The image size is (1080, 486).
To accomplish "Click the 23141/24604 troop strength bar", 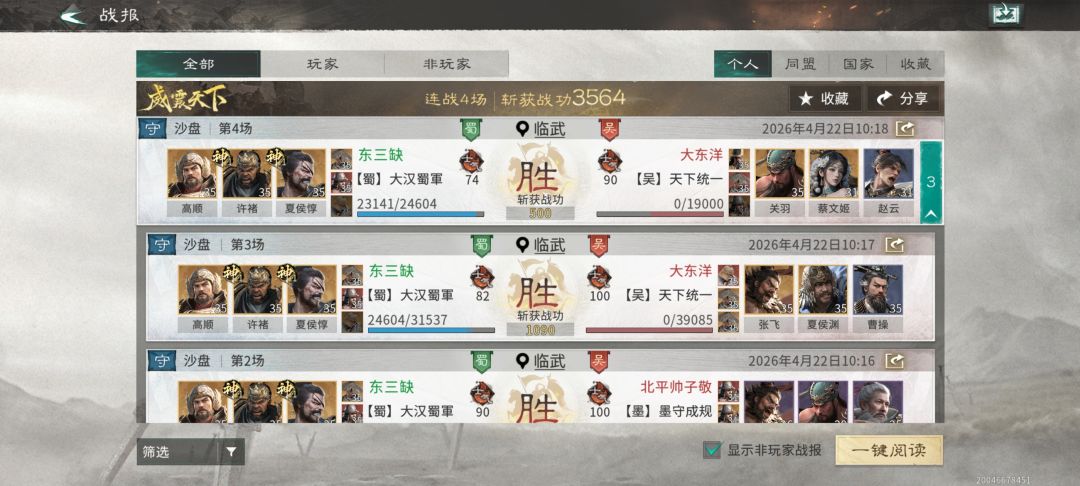I will [420, 214].
